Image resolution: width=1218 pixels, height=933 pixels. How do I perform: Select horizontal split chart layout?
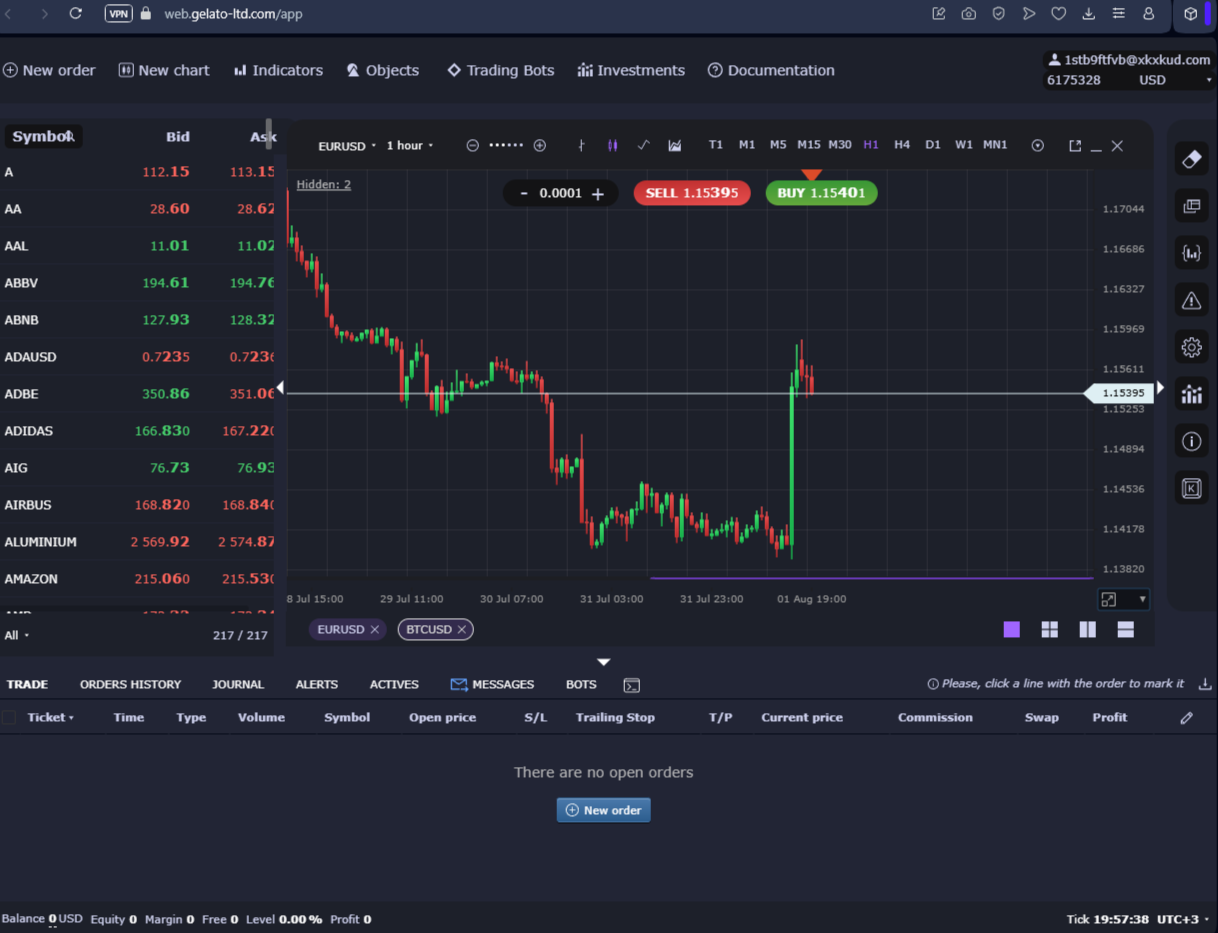tap(1125, 629)
